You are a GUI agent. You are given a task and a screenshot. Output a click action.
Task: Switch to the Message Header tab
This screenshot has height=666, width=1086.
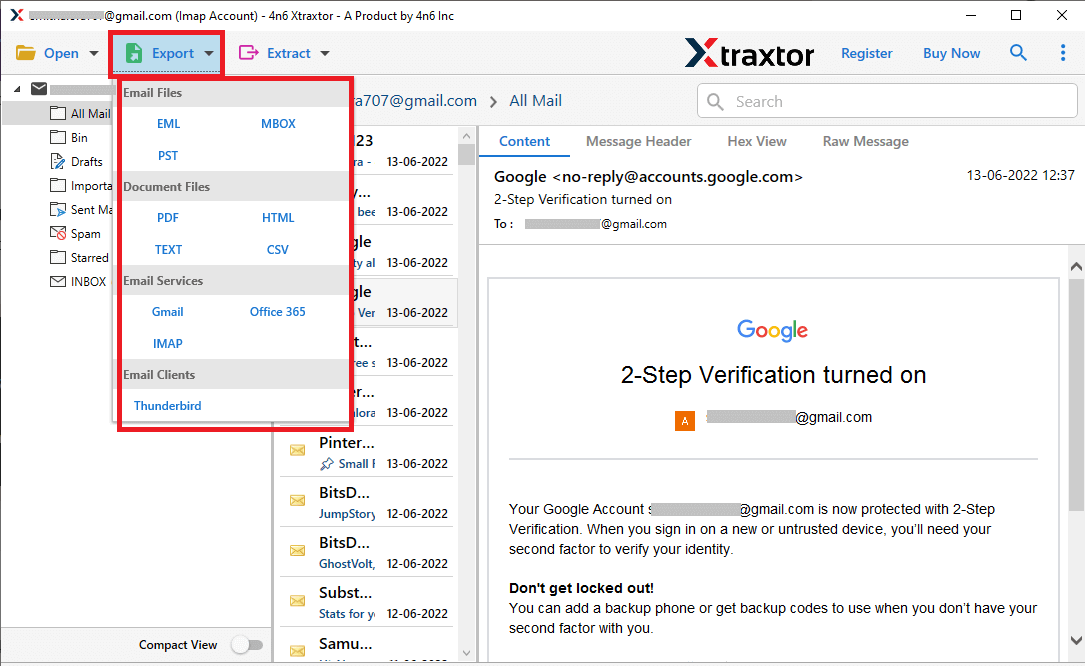638,141
